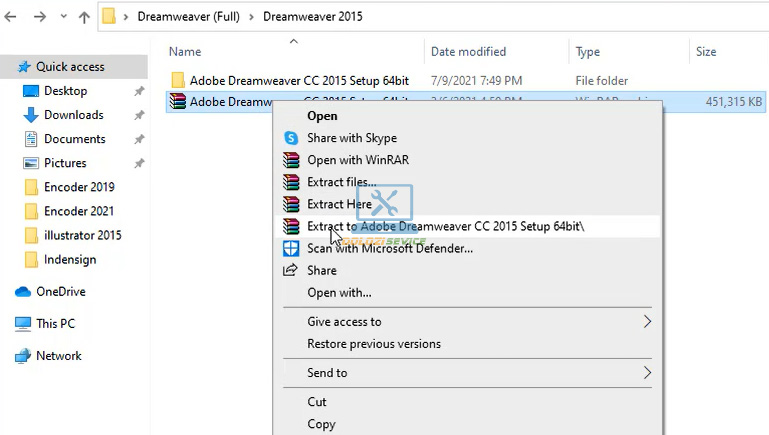This screenshot has width=769, height=435.
Task: Choose Extract to Adobe Dreamweaver CC 2015 folder
Action: pyautogui.click(x=445, y=226)
